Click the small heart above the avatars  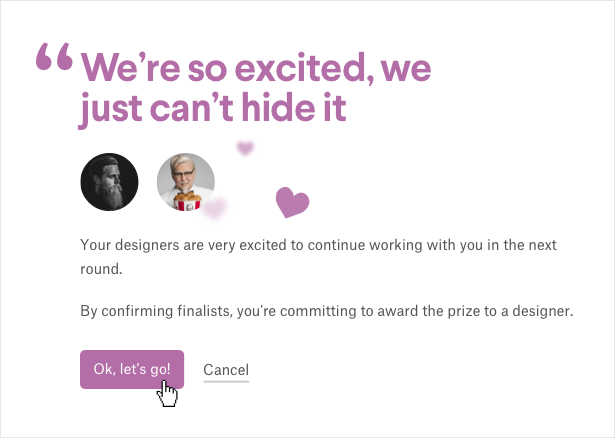tap(246, 148)
